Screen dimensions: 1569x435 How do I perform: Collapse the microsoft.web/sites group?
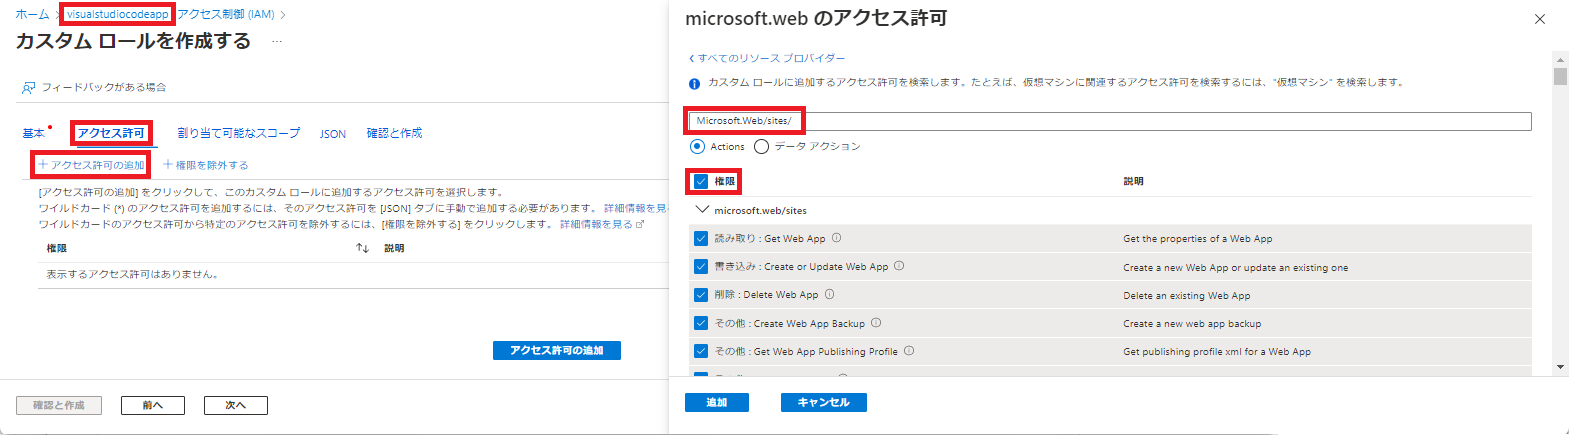click(702, 210)
